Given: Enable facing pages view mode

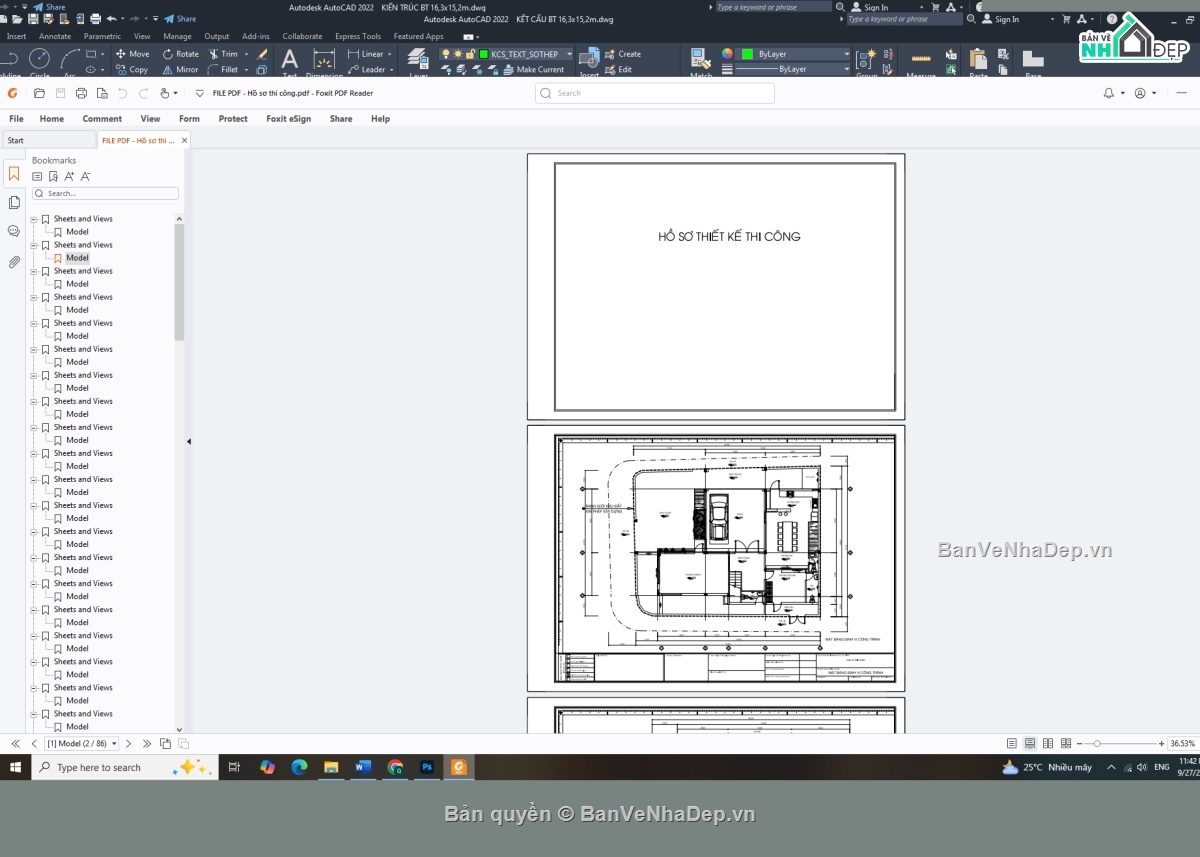Looking at the screenshot, I should click(1048, 744).
